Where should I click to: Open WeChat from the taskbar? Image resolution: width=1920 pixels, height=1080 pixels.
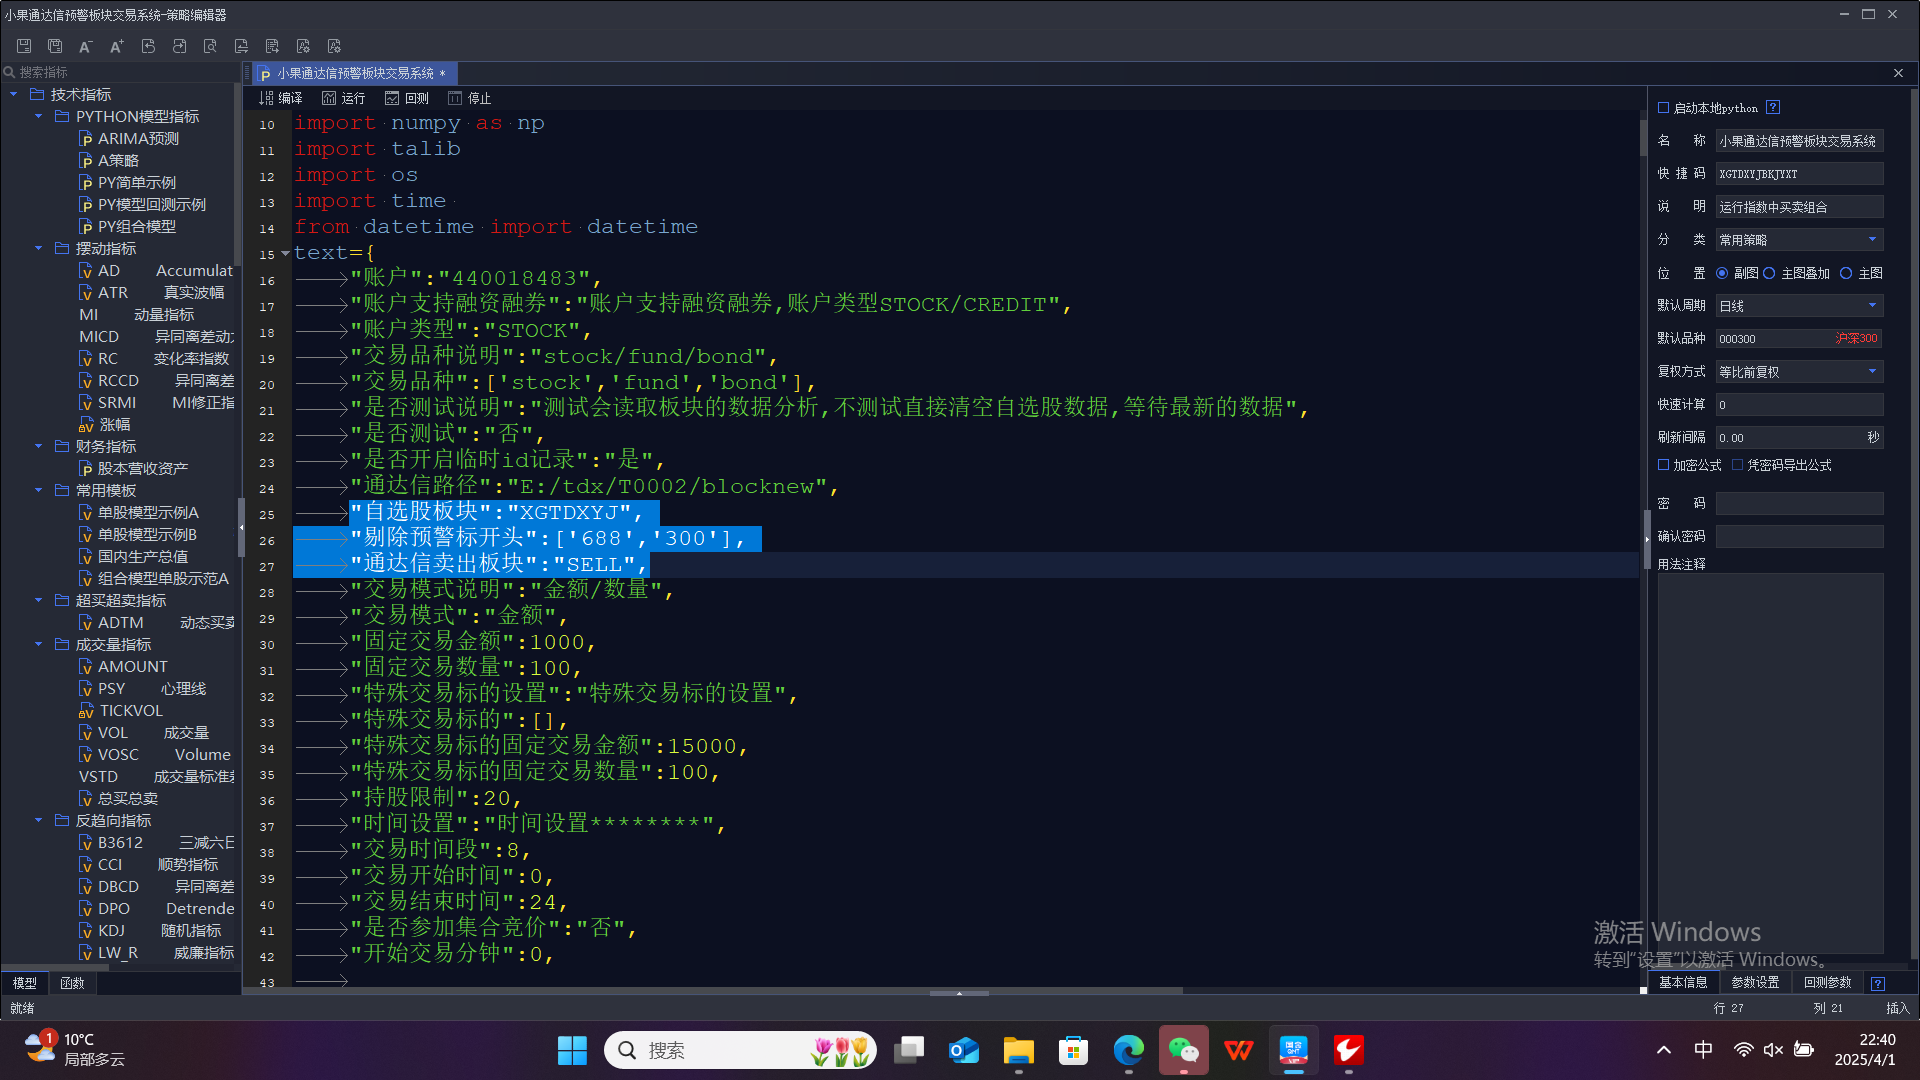[x=1183, y=1050]
